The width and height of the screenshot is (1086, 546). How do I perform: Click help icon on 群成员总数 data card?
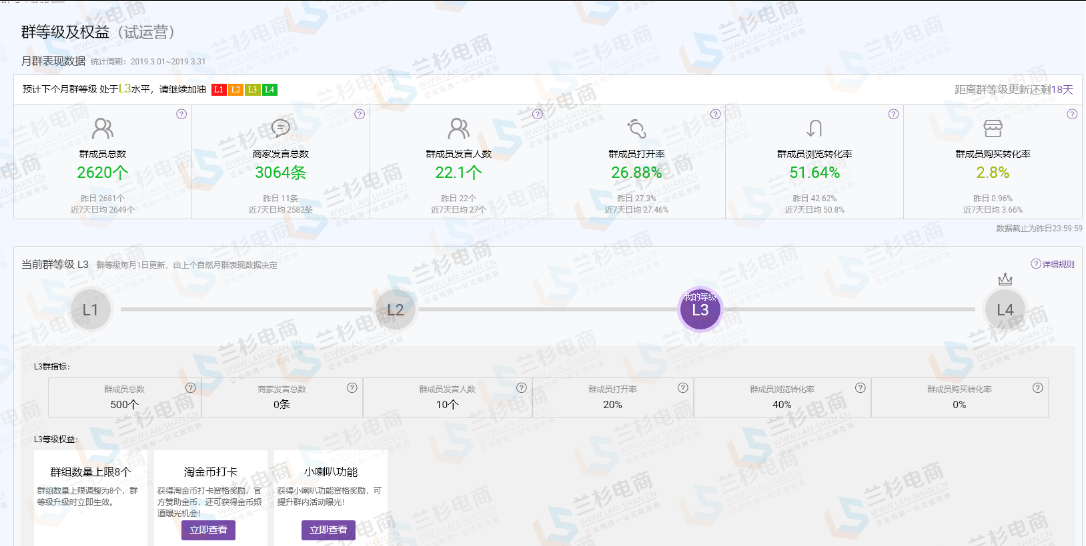point(181,114)
